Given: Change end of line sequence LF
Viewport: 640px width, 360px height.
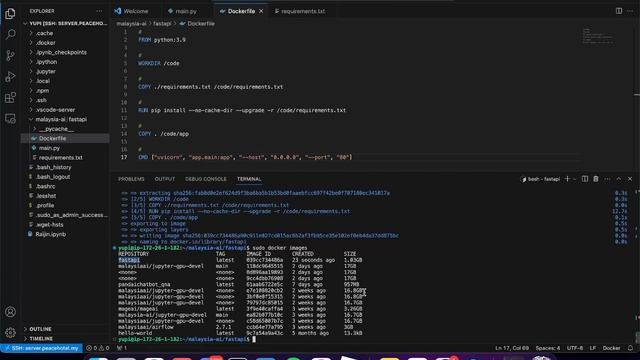Looking at the screenshot, I should click(x=593, y=348).
